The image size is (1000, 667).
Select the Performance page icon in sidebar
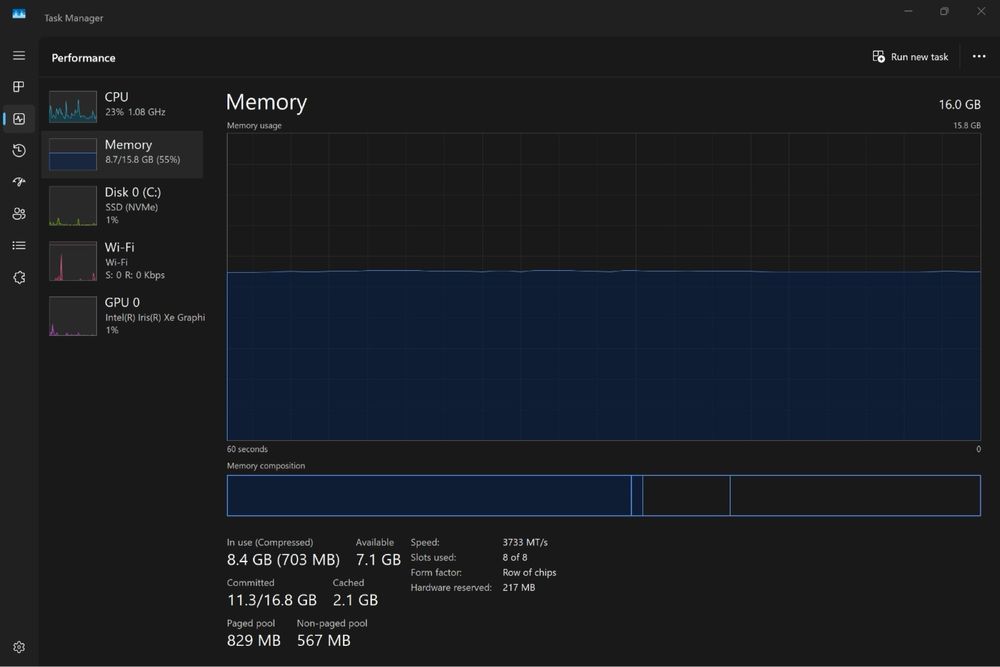click(x=19, y=119)
